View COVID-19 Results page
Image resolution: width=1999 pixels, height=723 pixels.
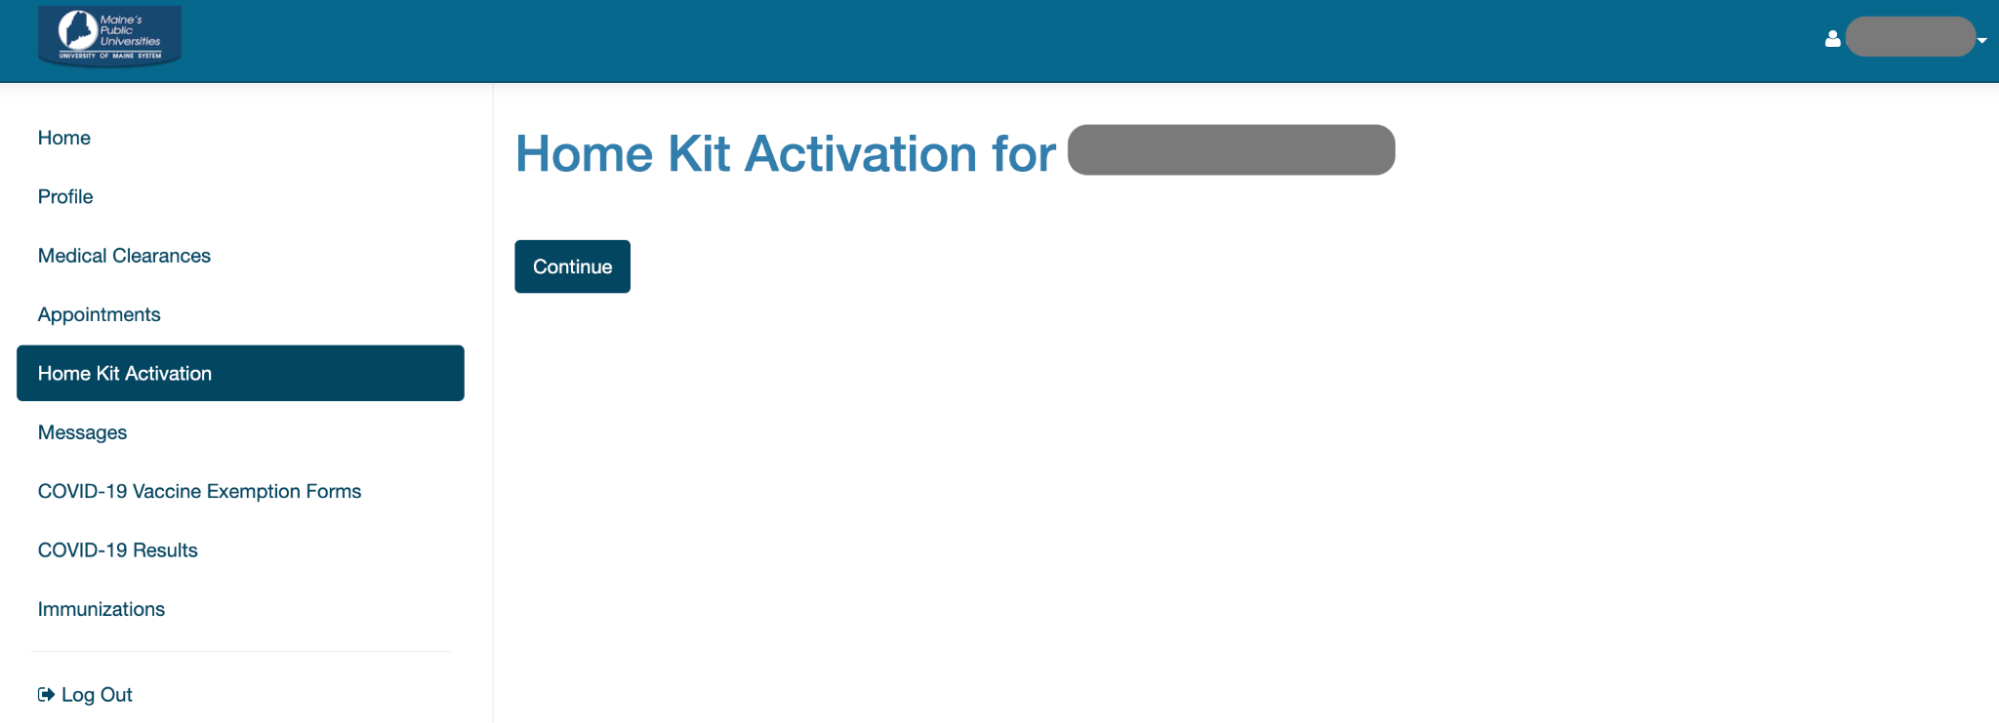click(117, 551)
